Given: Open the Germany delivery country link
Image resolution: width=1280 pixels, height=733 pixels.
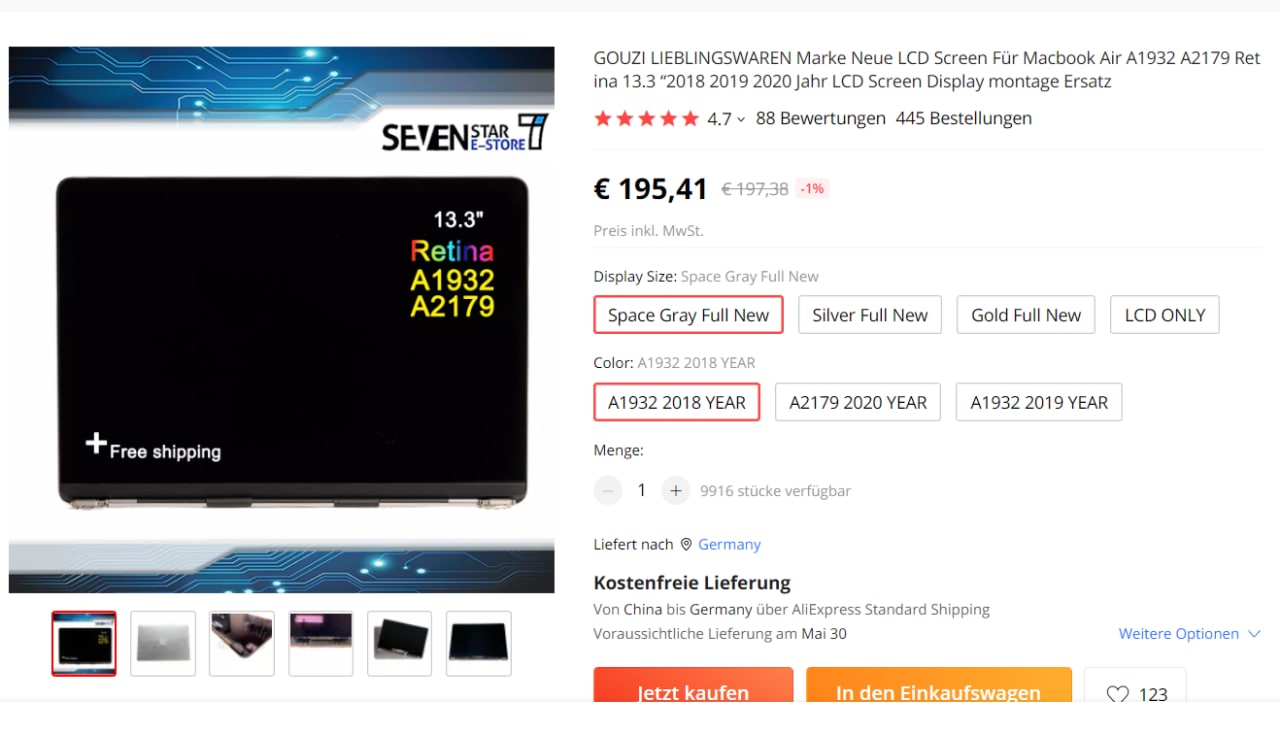Looking at the screenshot, I should (729, 544).
